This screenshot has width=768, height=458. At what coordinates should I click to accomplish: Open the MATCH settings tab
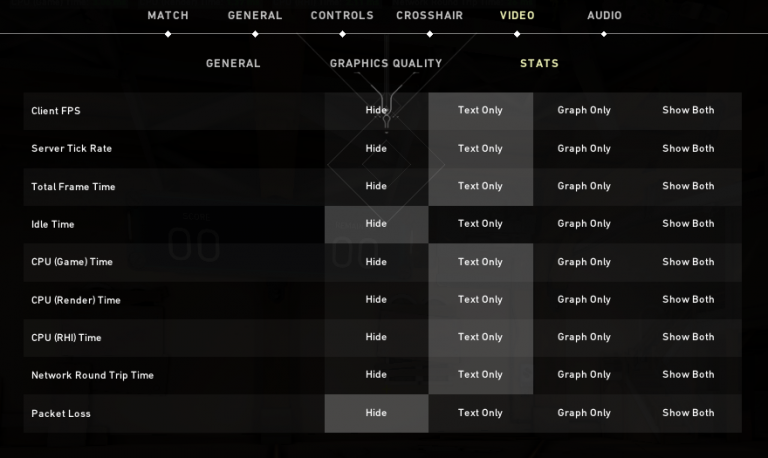[168, 15]
